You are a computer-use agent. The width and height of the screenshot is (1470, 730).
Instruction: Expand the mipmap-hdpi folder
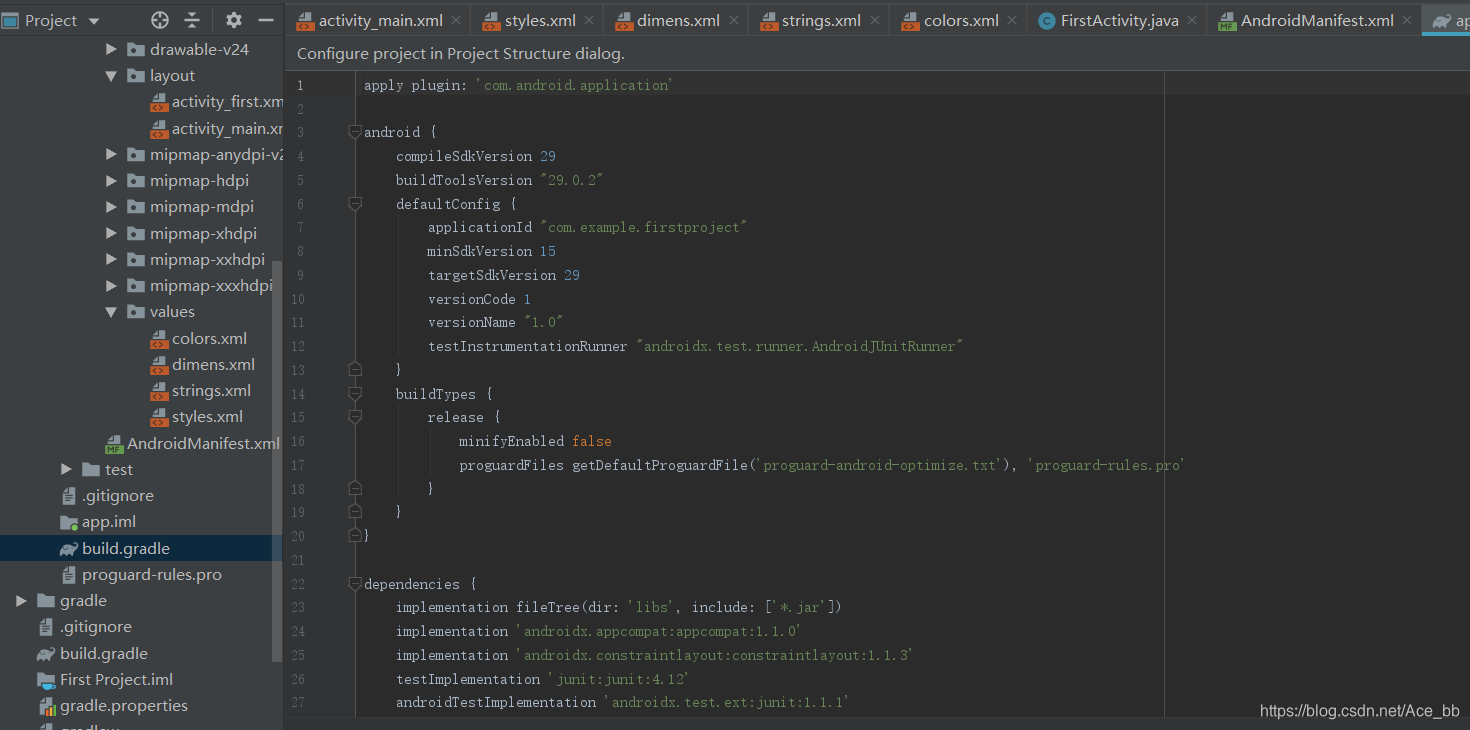tap(110, 180)
